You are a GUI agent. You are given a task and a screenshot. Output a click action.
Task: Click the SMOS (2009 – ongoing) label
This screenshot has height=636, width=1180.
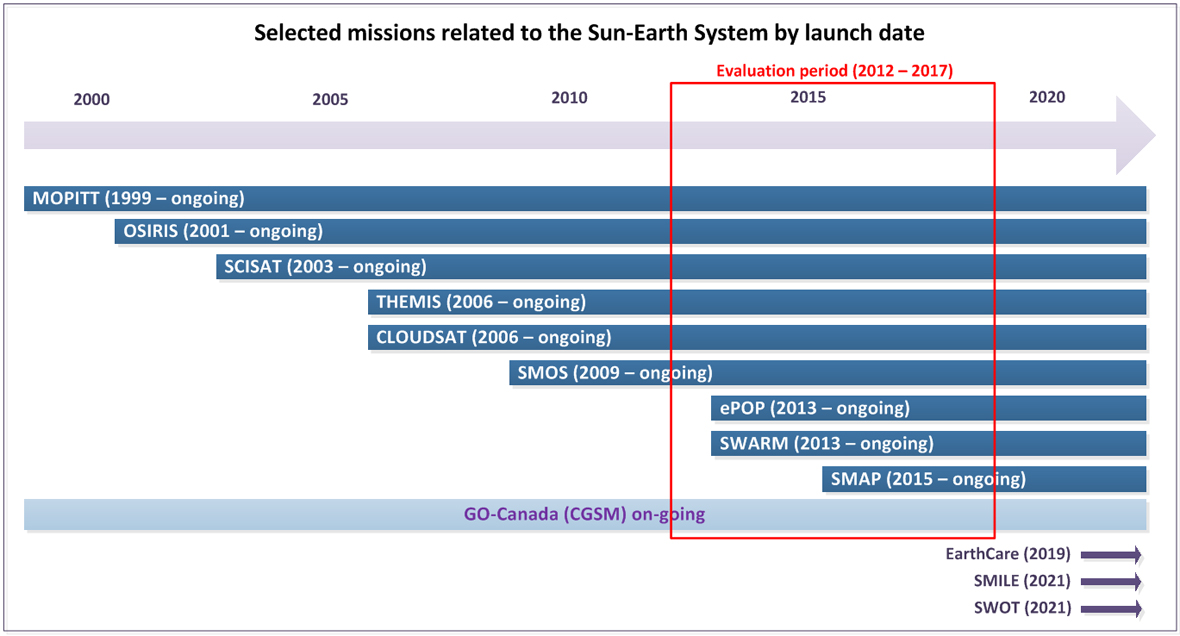click(x=613, y=372)
